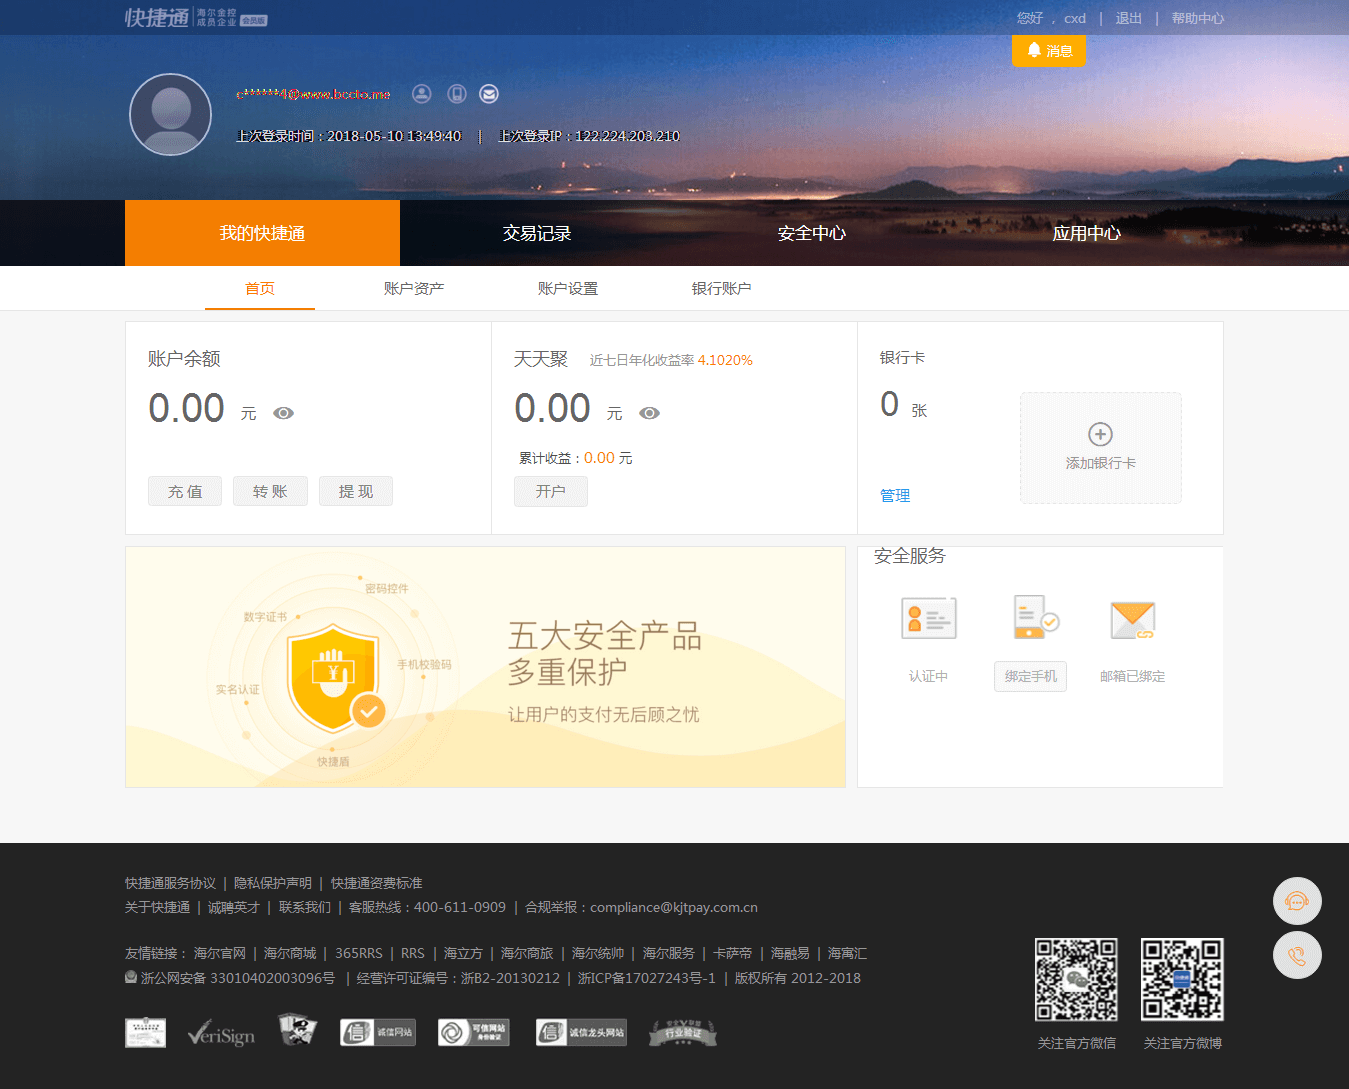The height and width of the screenshot is (1089, 1349).
Task: Click the 4.1020% annualized yield text
Action: 725,360
